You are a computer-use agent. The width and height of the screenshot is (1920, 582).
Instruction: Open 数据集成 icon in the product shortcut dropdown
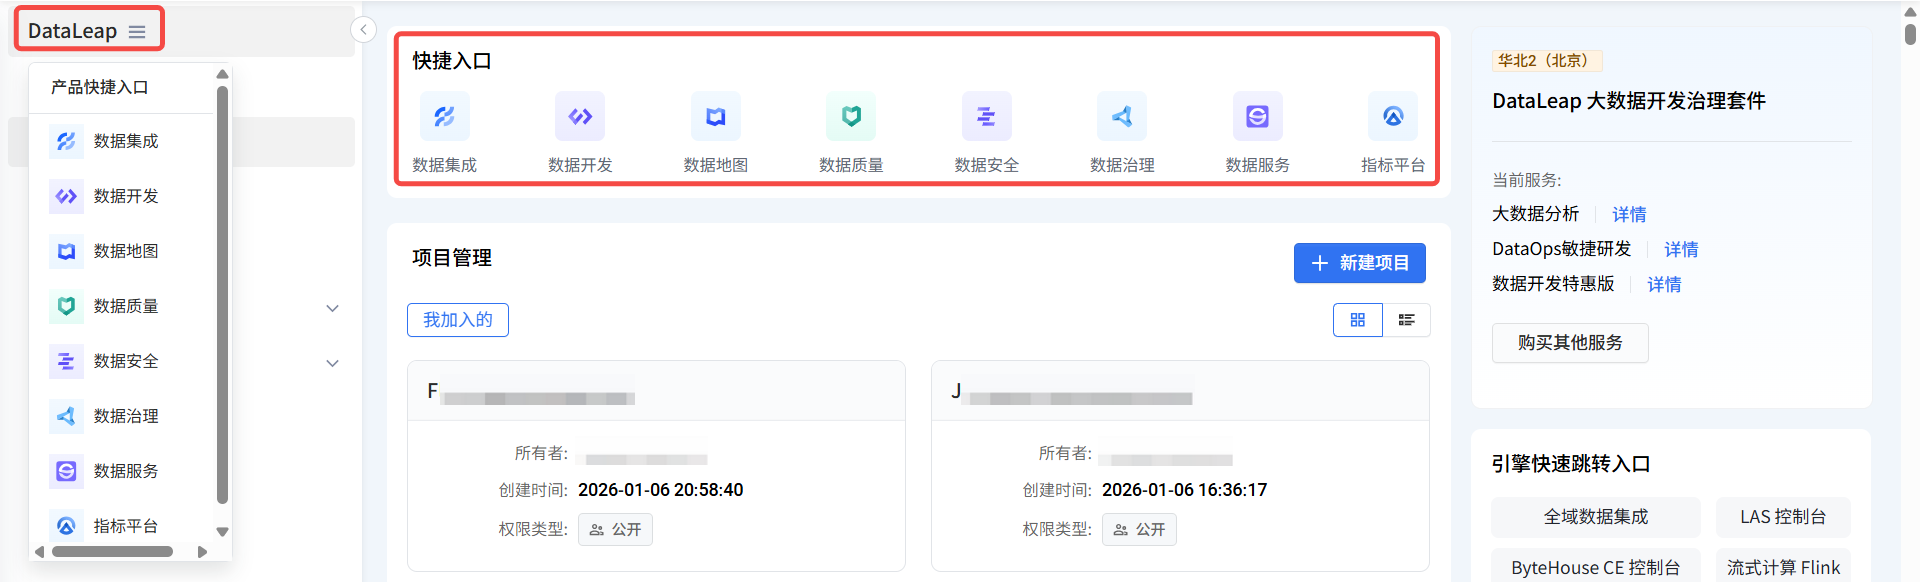[x=66, y=141]
